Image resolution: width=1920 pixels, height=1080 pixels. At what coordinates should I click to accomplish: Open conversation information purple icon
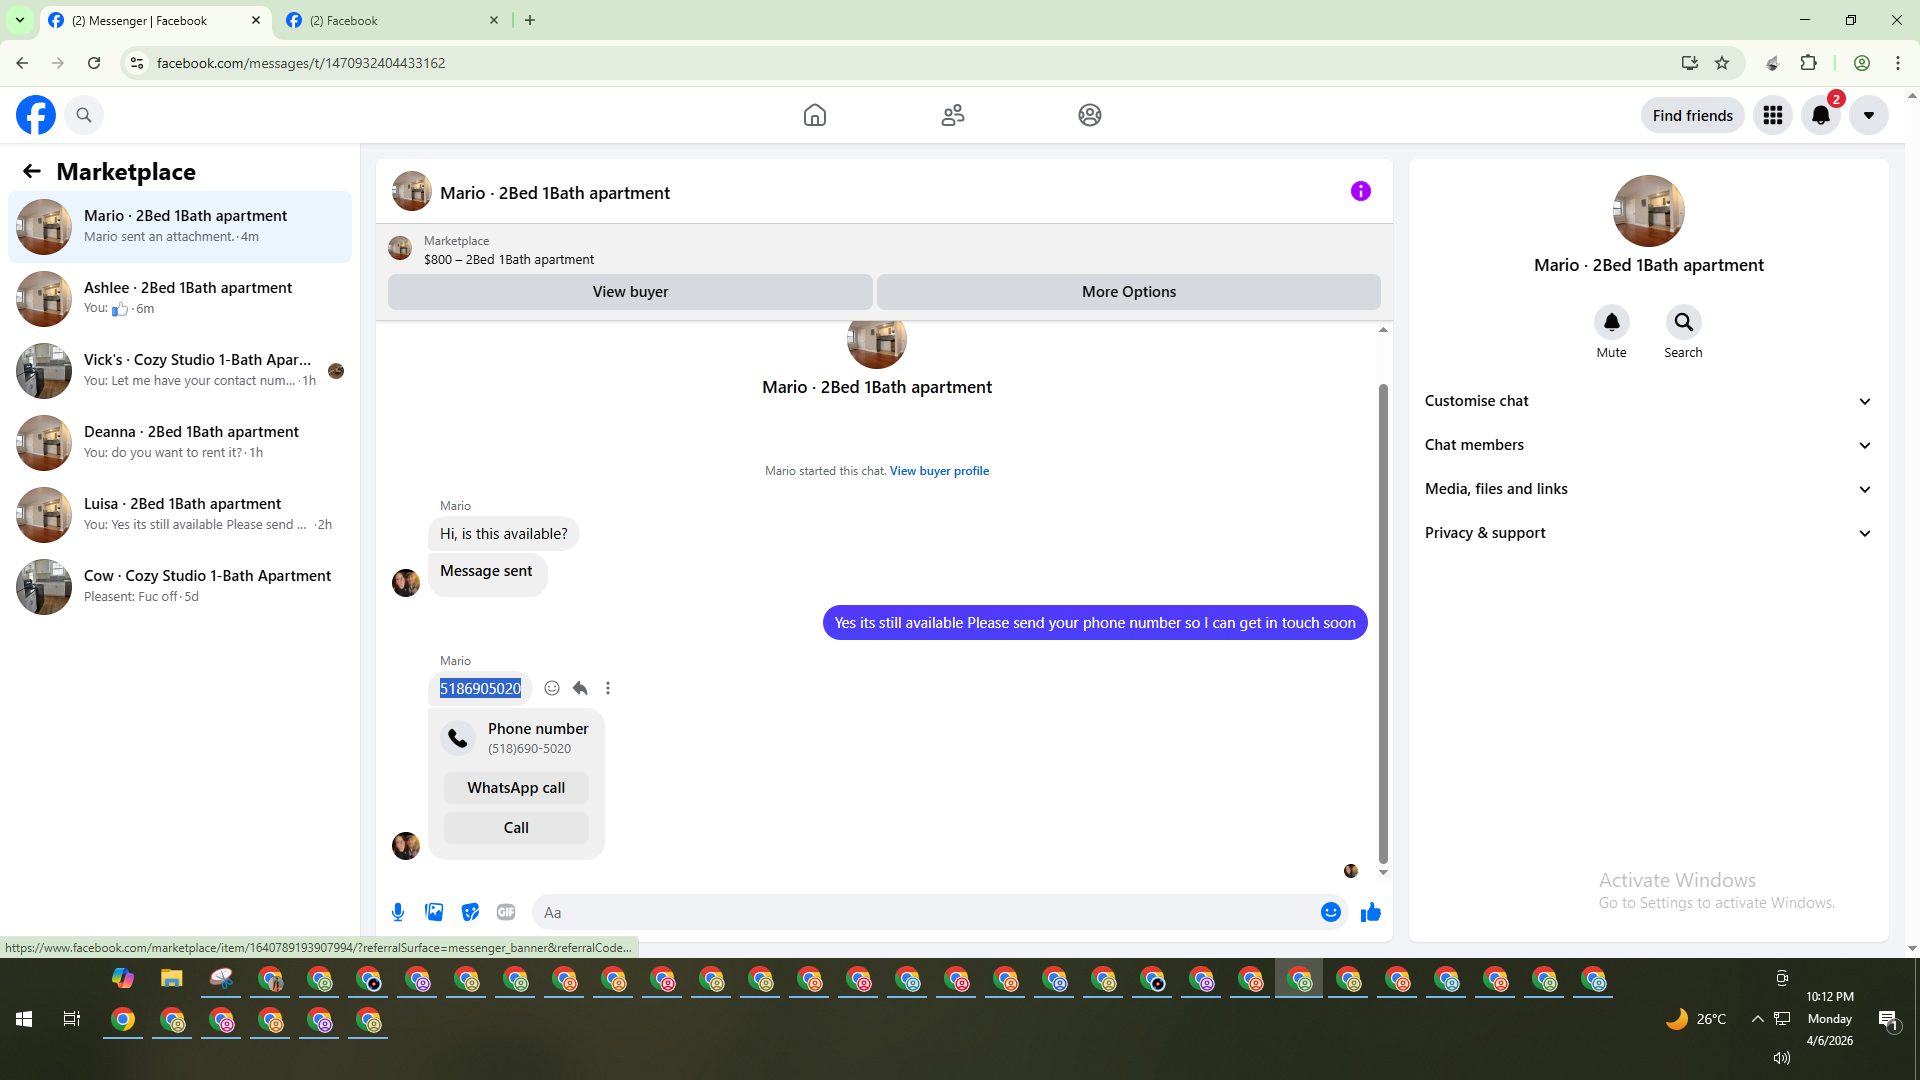[x=1361, y=191]
